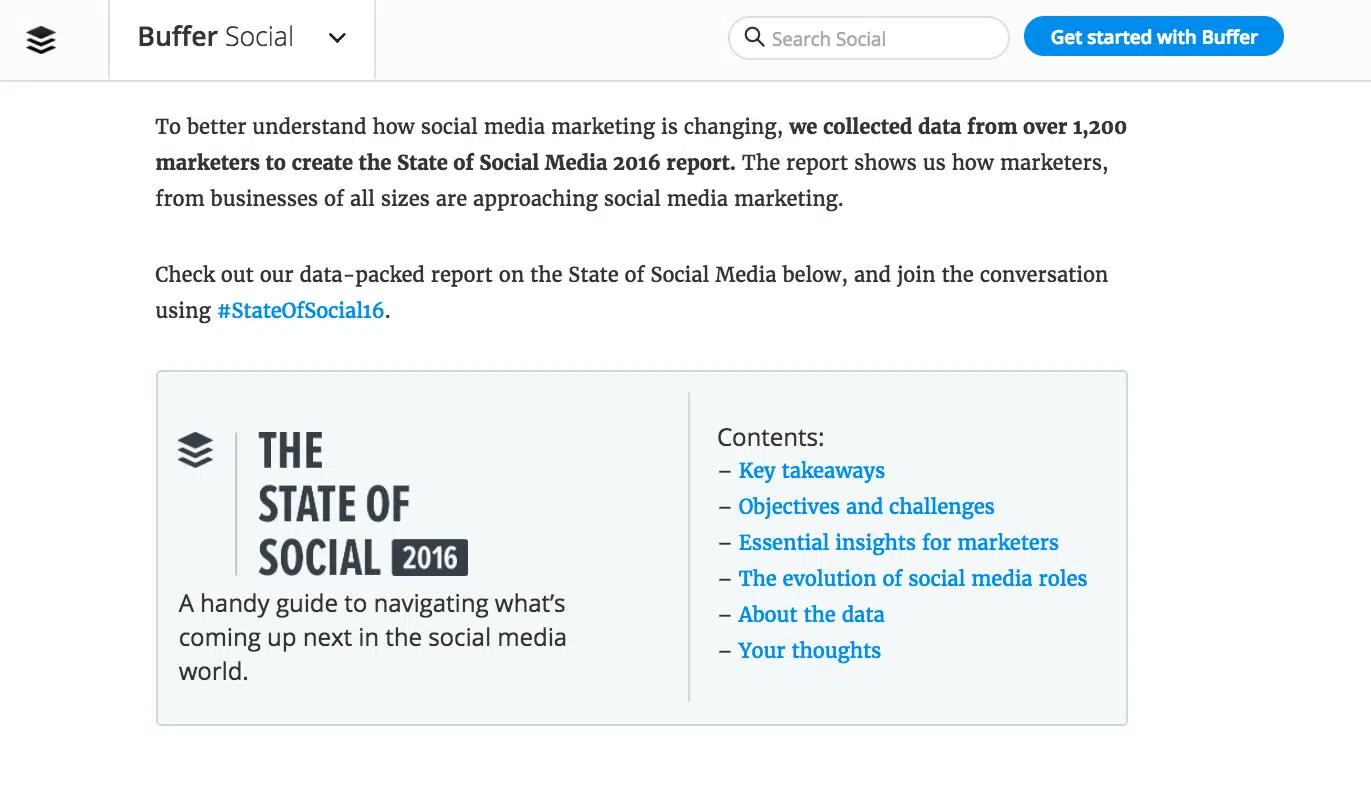Open Essential insights for marketers link
Image resolution: width=1371 pixels, height=793 pixels.
(x=898, y=542)
